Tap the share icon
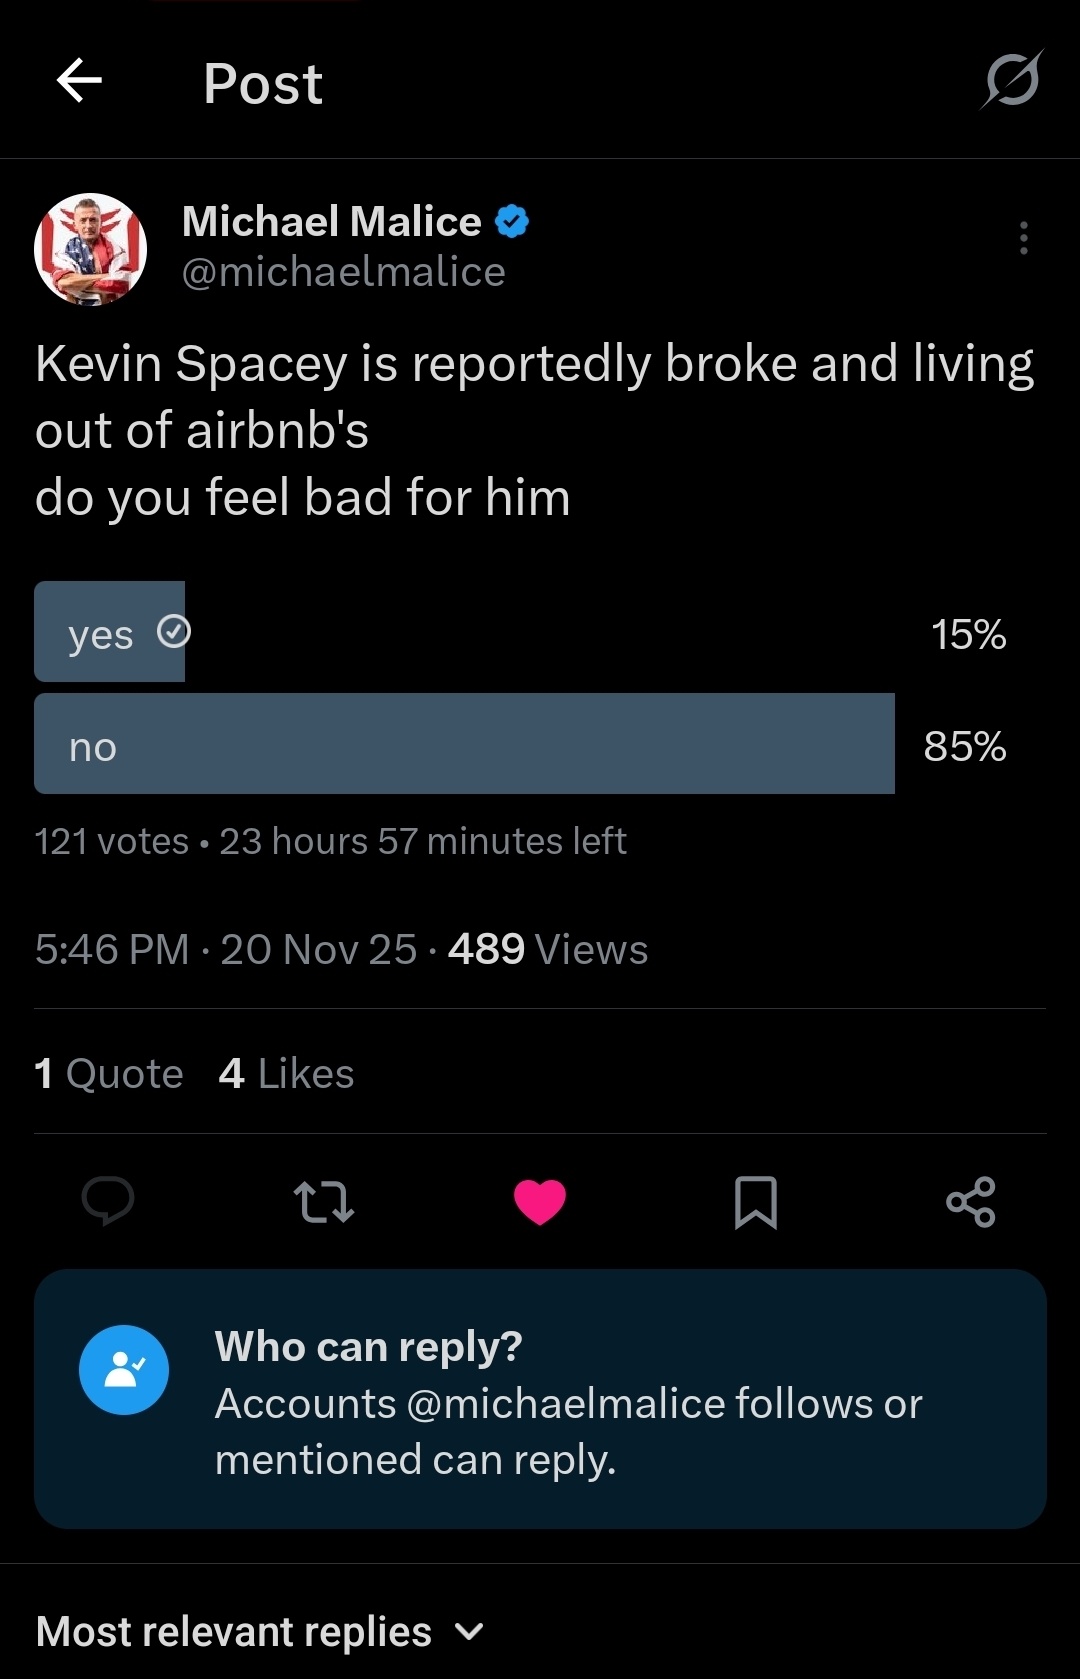This screenshot has width=1080, height=1679. pyautogui.click(x=971, y=1202)
